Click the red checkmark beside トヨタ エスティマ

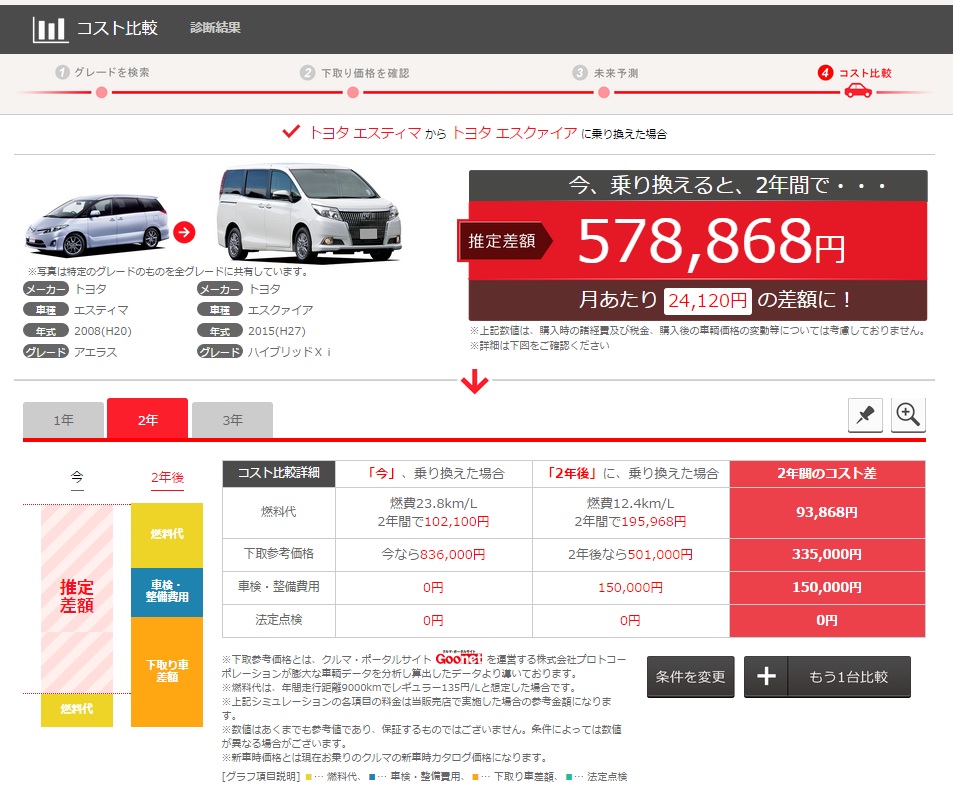[291, 131]
